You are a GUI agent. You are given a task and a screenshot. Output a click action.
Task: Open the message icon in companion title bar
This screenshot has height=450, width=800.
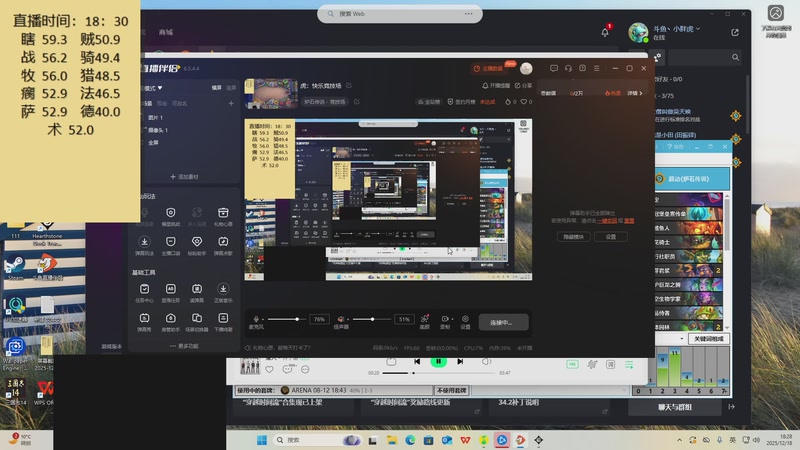554,68
